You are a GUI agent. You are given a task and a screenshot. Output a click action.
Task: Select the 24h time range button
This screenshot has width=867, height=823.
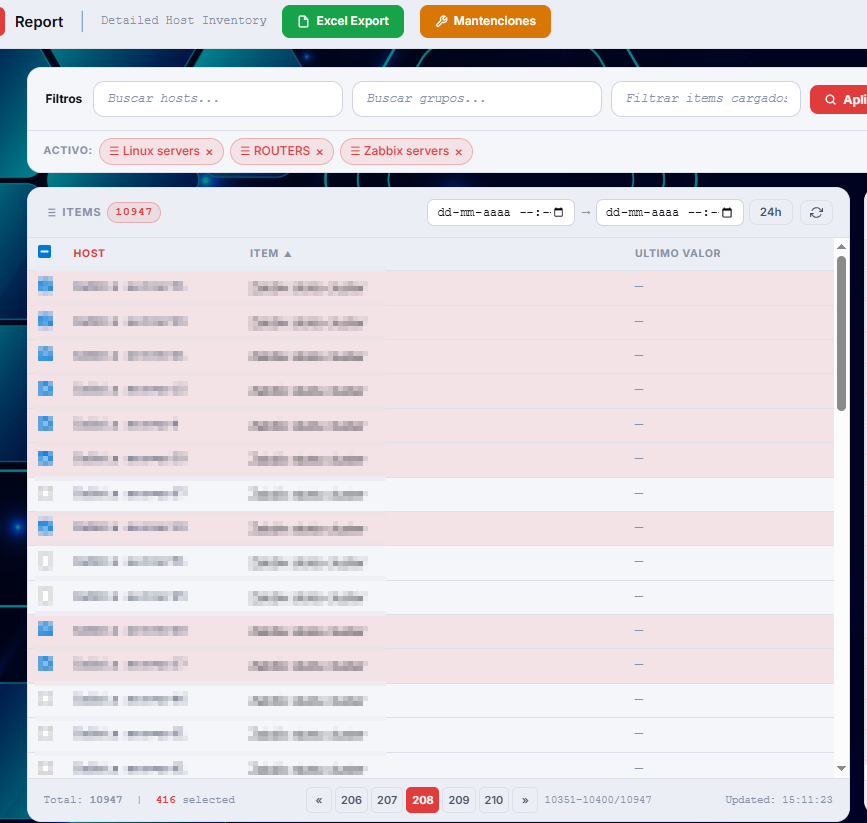click(x=770, y=212)
